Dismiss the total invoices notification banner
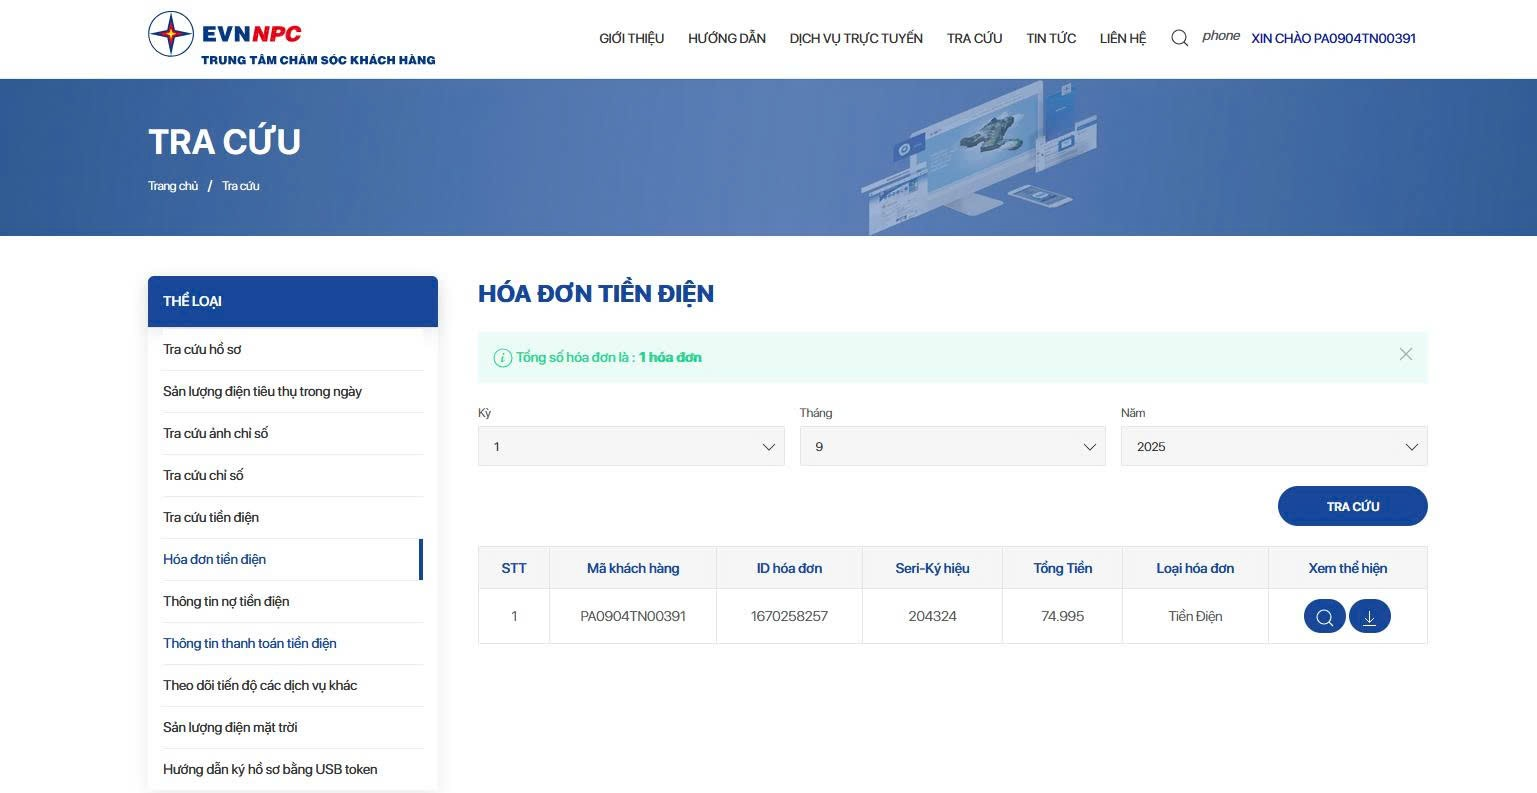The image size is (1537, 793). point(1405,354)
